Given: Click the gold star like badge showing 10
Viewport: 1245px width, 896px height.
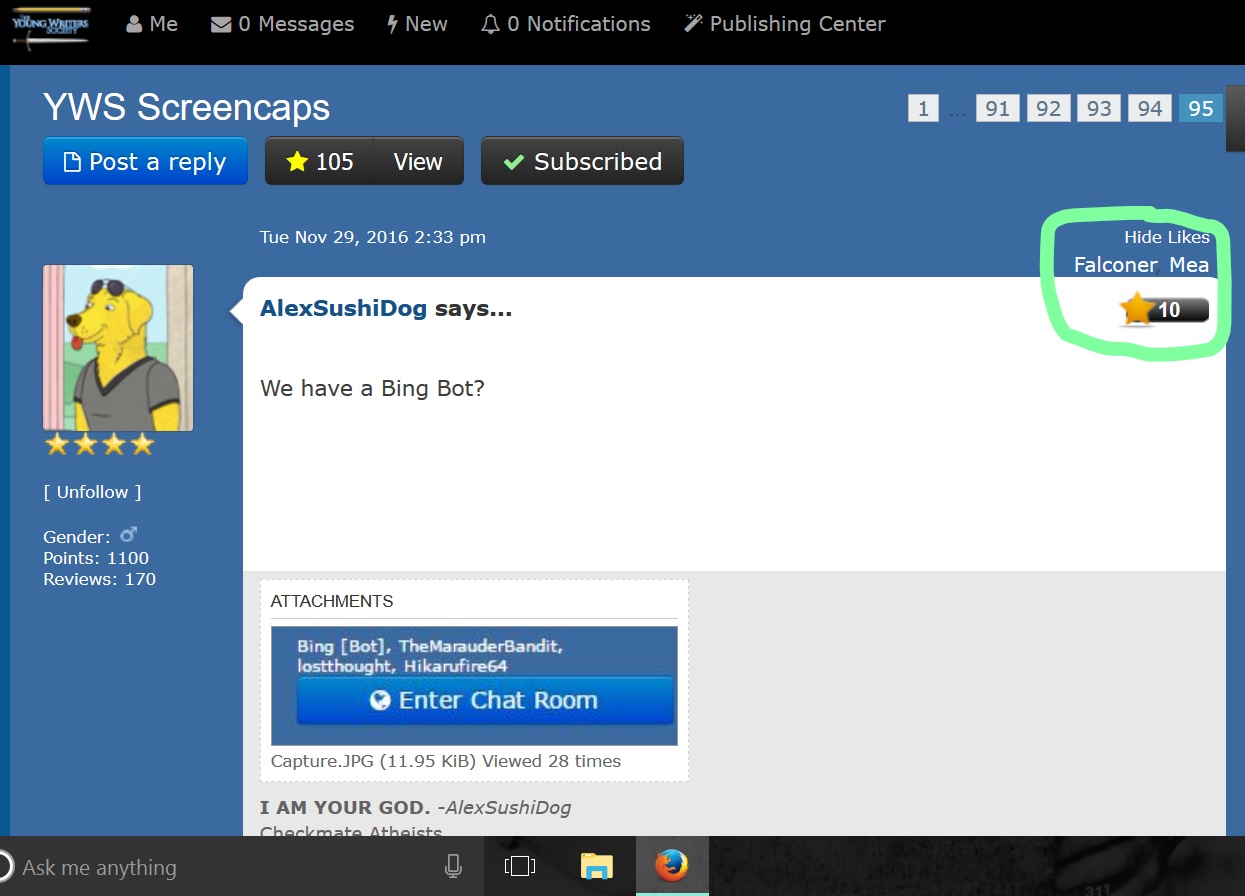Looking at the screenshot, I should coord(1165,310).
